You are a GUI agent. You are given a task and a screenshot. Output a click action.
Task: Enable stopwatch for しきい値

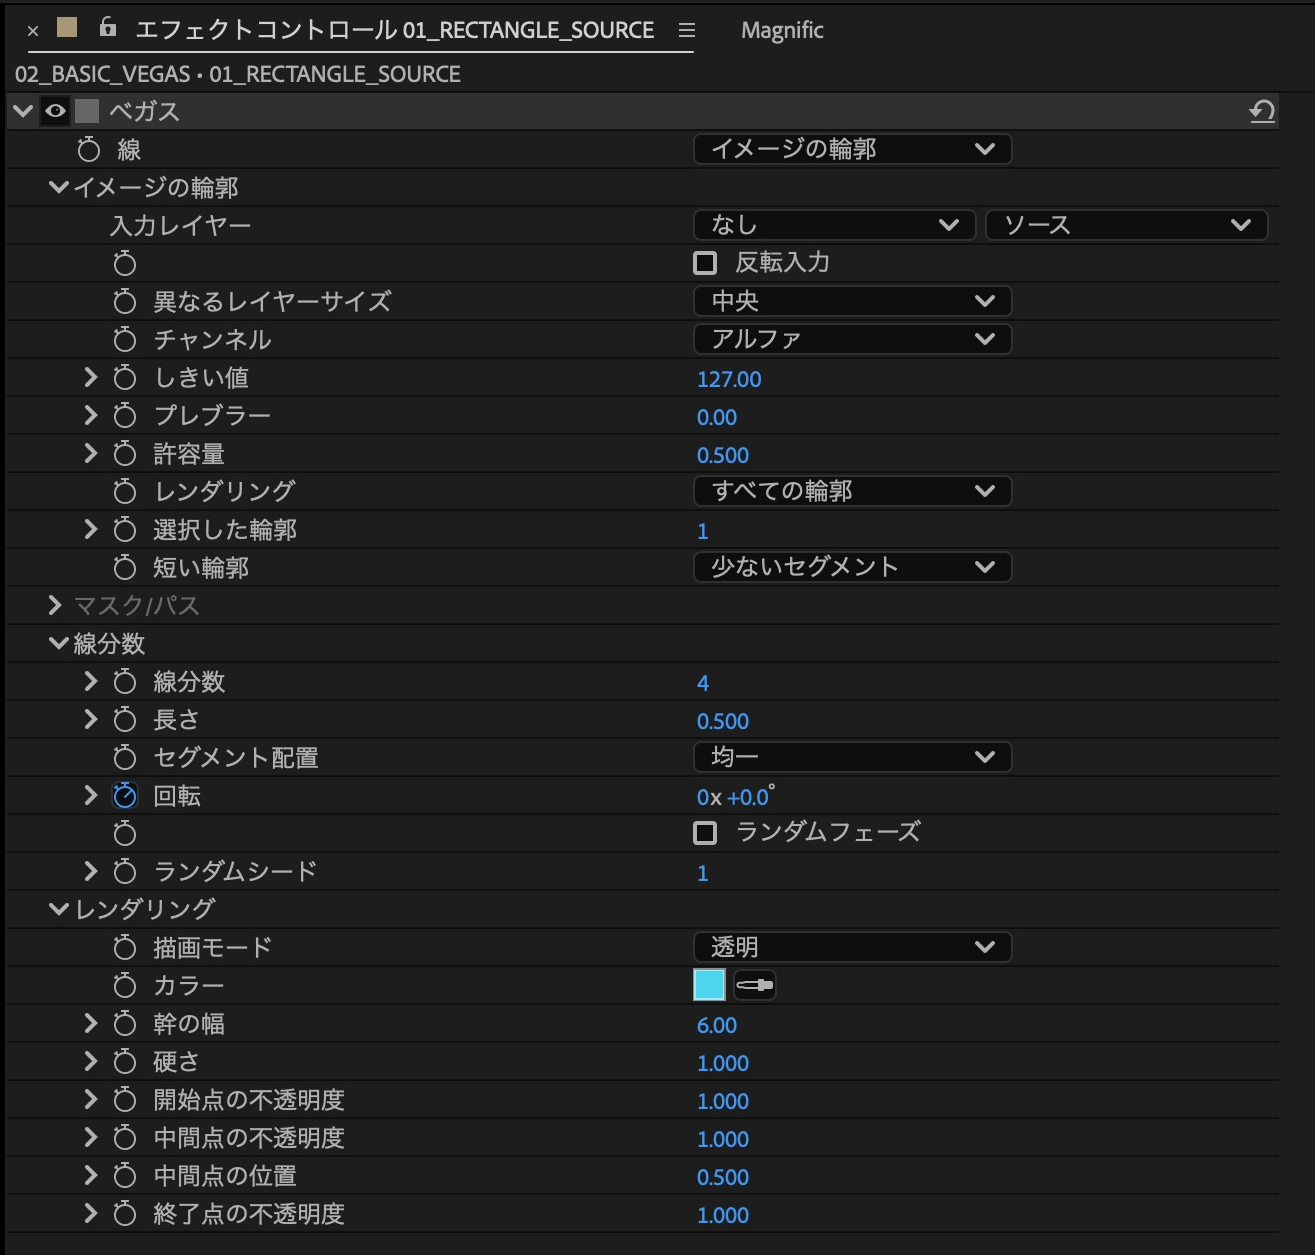click(x=124, y=378)
